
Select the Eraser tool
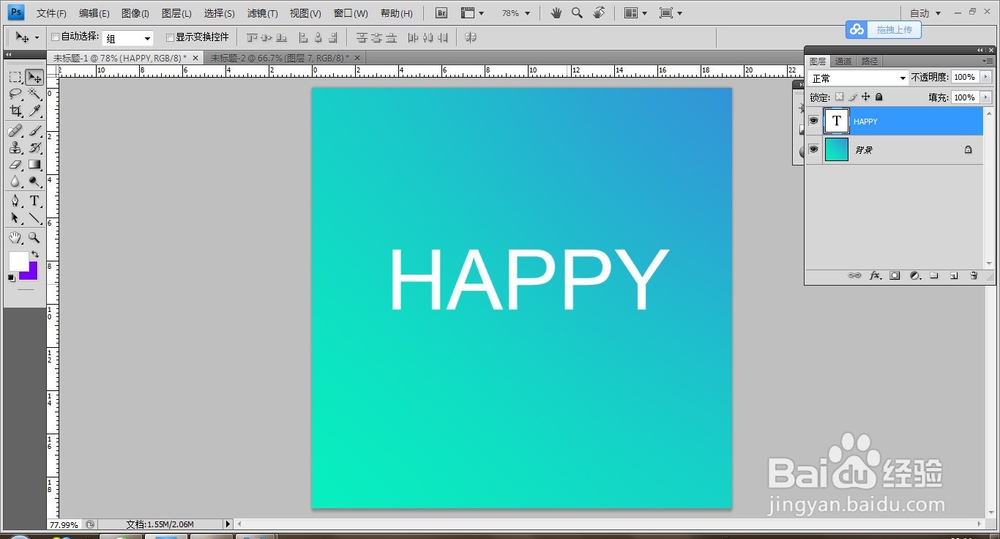[15, 165]
